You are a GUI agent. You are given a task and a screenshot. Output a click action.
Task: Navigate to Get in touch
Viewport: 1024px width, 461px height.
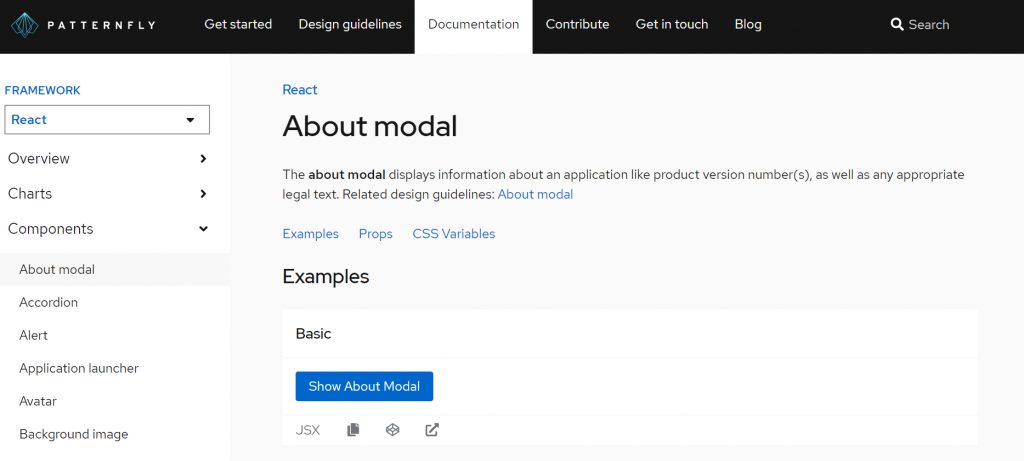[672, 25]
